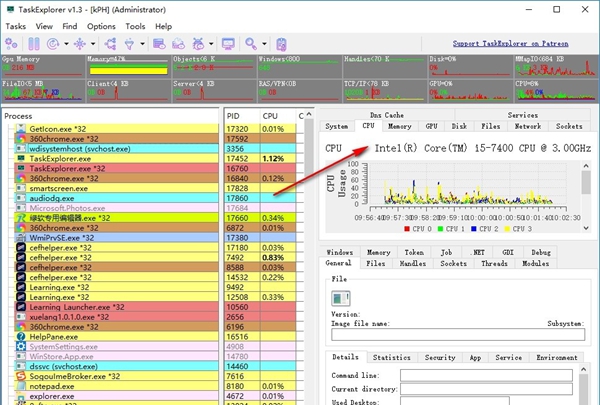This screenshot has height=405, width=600.
Task: Click the funnel filter toolbar icon
Action: (x=130, y=44)
